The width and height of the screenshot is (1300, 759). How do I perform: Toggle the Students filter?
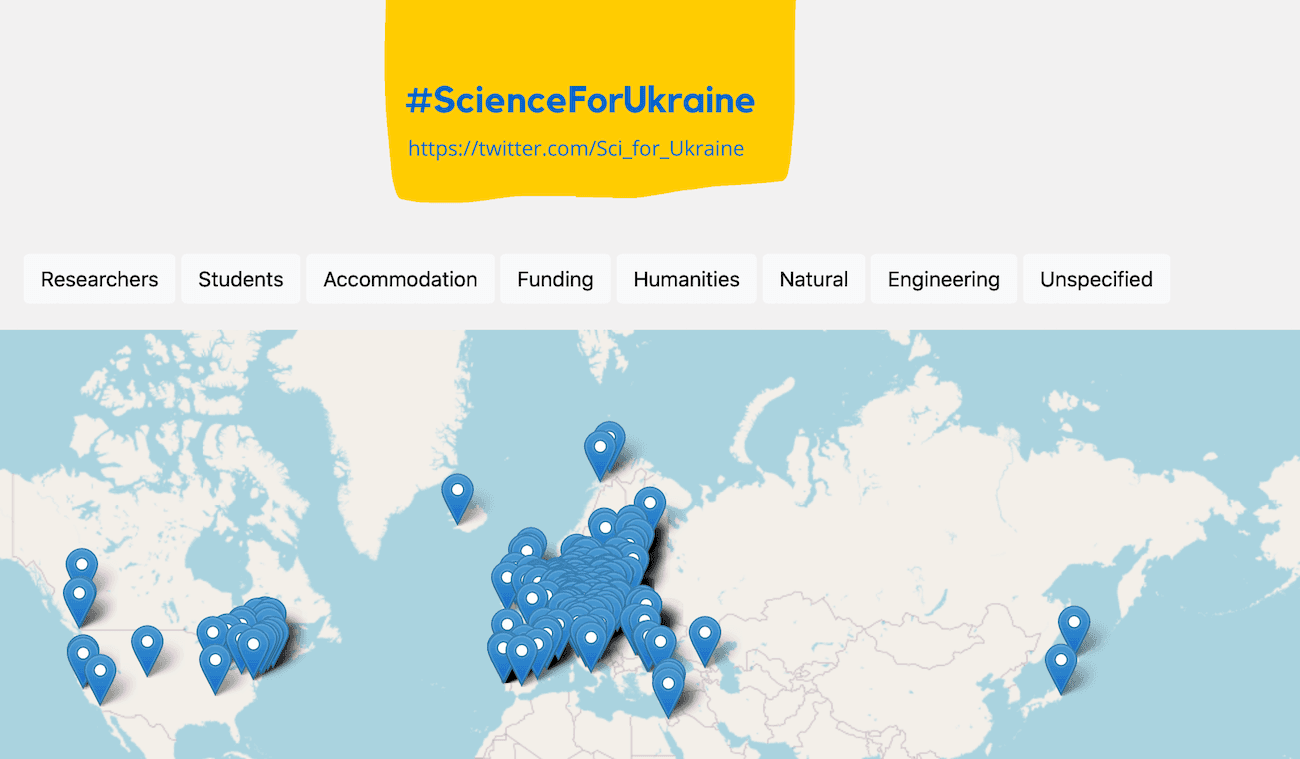pos(241,279)
